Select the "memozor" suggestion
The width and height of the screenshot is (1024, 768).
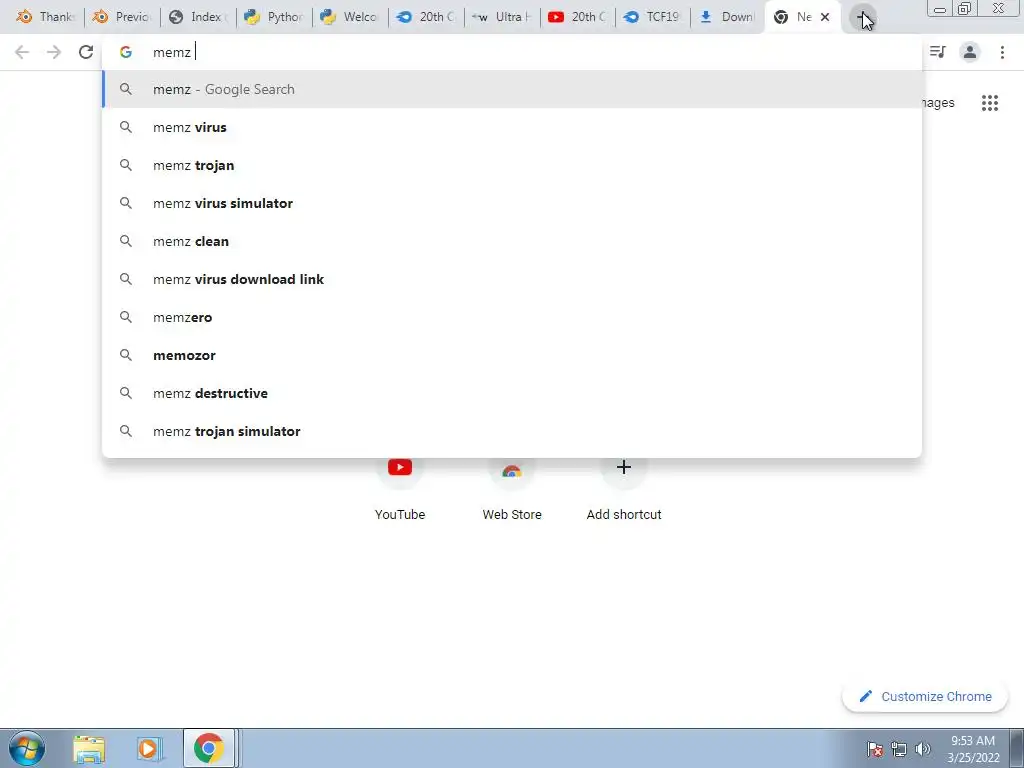pyautogui.click(x=512, y=355)
